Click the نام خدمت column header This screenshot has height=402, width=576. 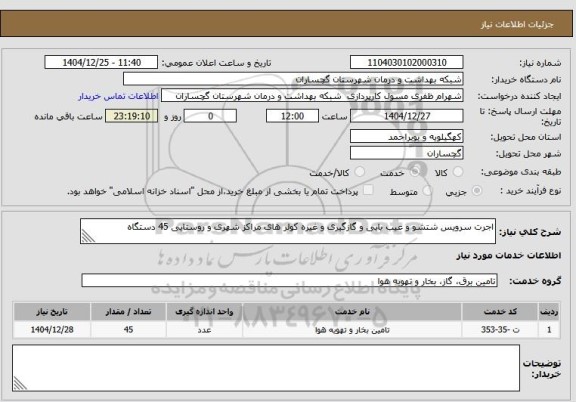[352, 312]
